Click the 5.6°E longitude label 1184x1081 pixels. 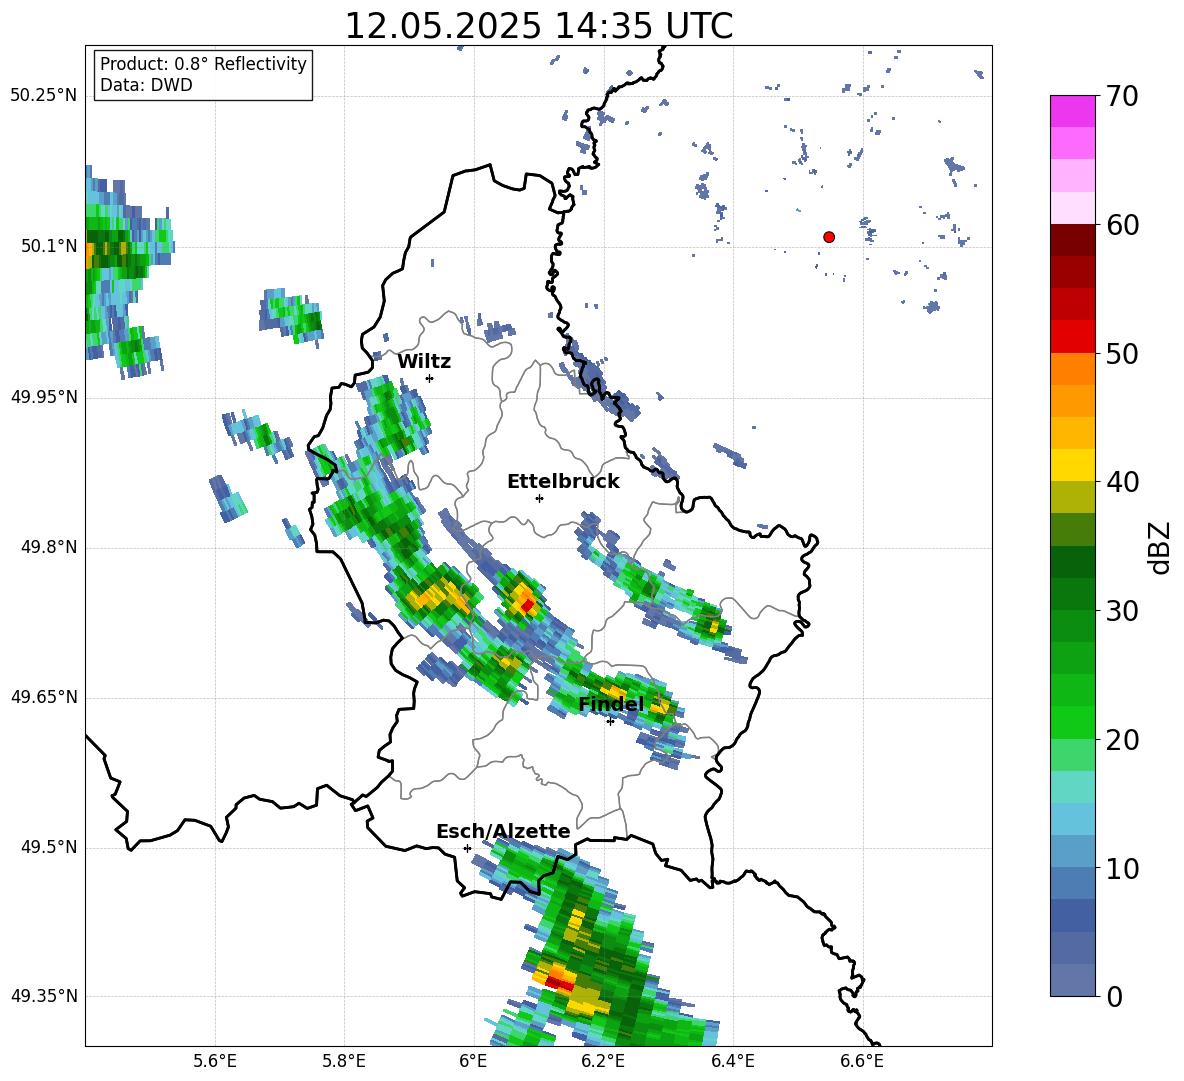[x=215, y=1061]
